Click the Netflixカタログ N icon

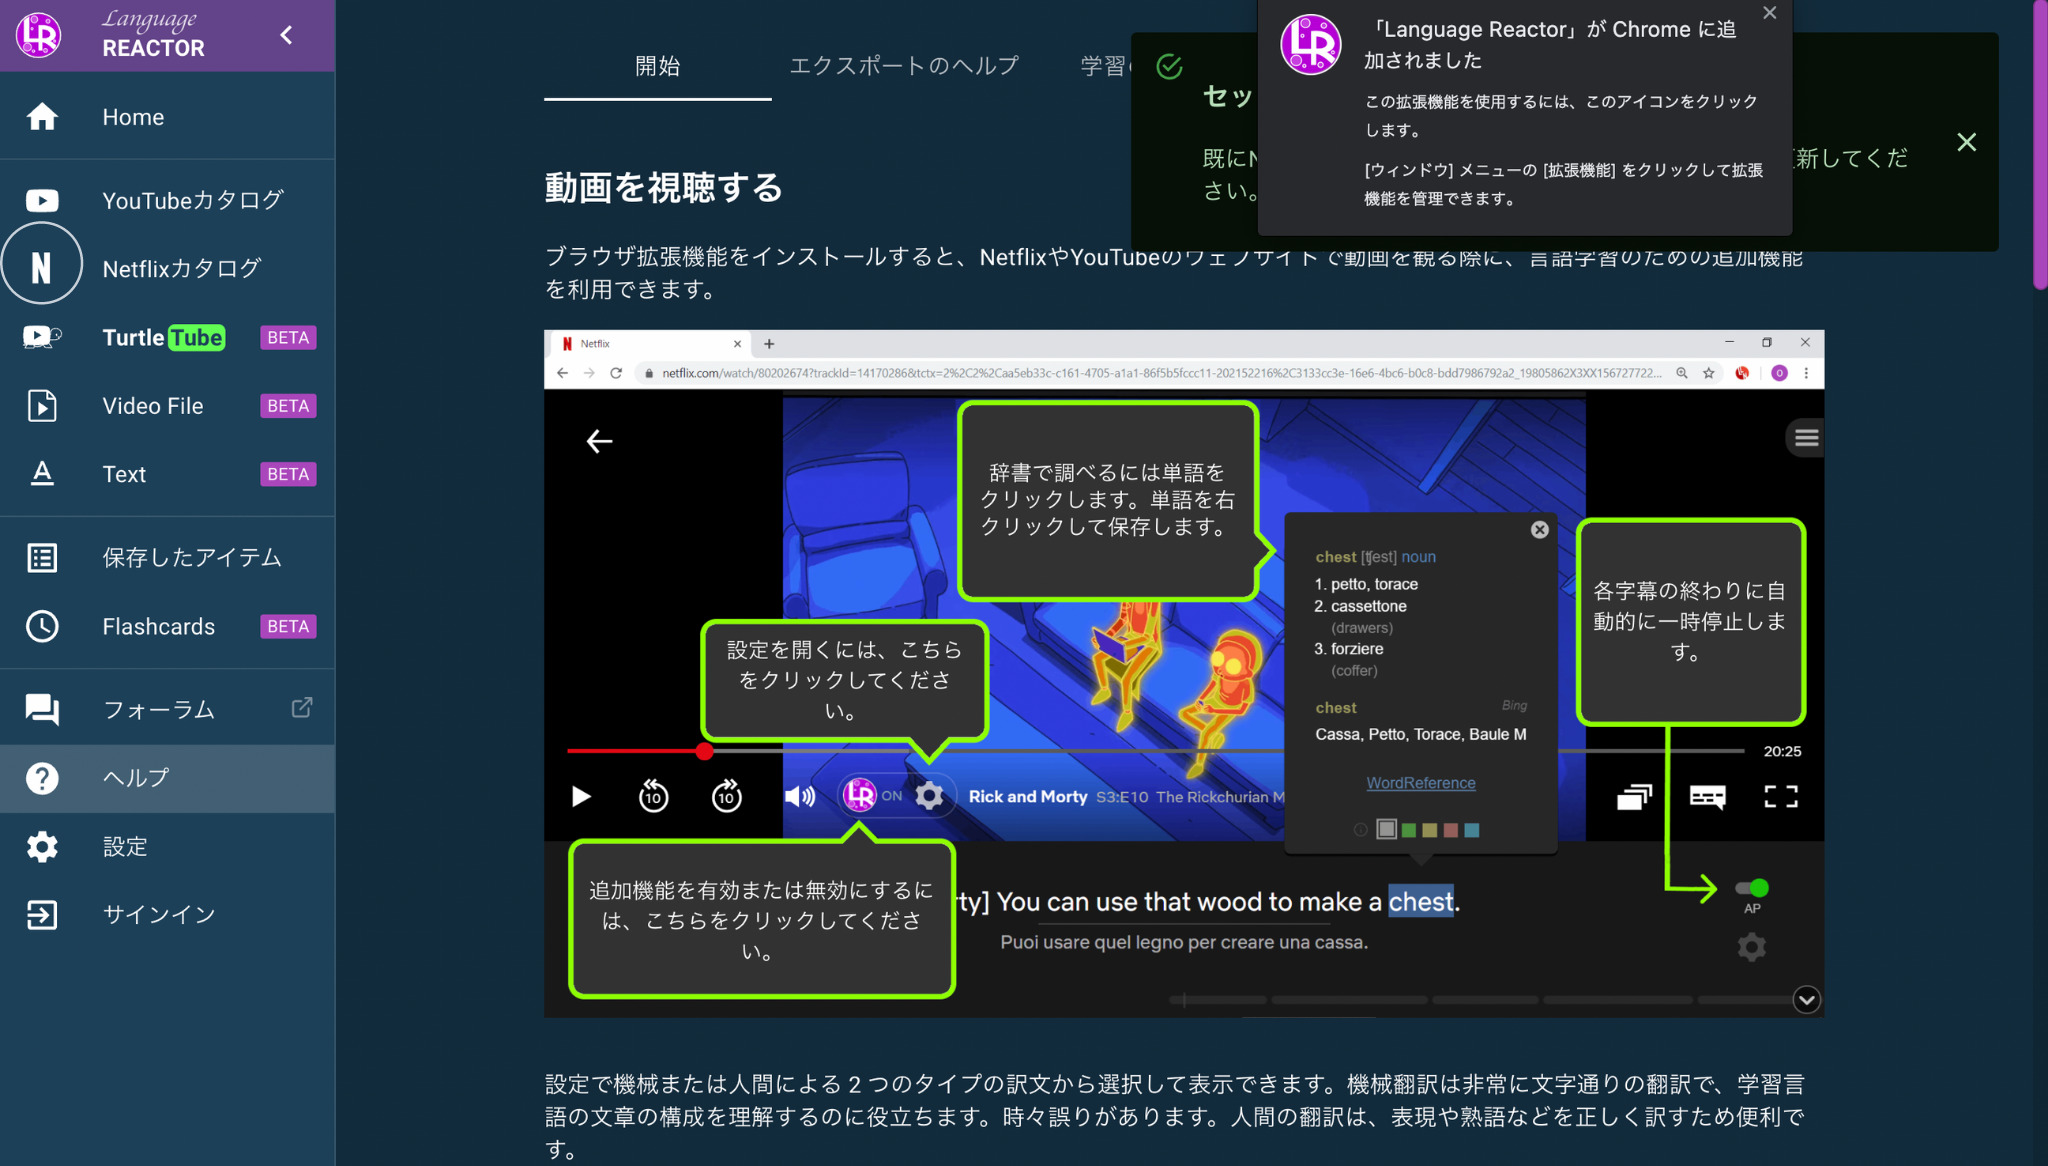click(41, 268)
